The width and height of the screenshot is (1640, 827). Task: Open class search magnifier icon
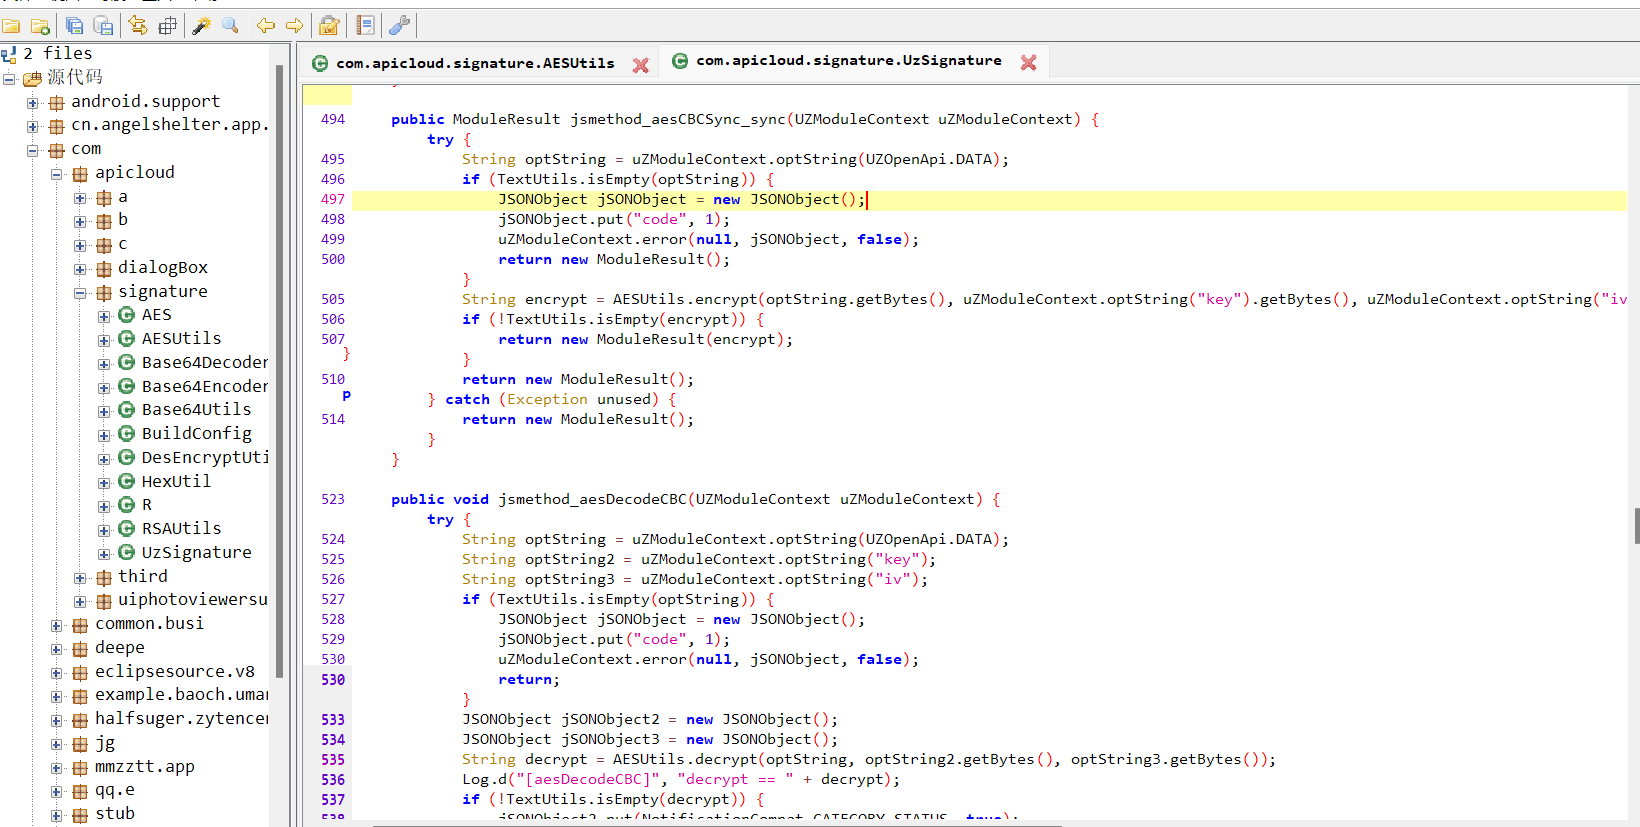[230, 26]
